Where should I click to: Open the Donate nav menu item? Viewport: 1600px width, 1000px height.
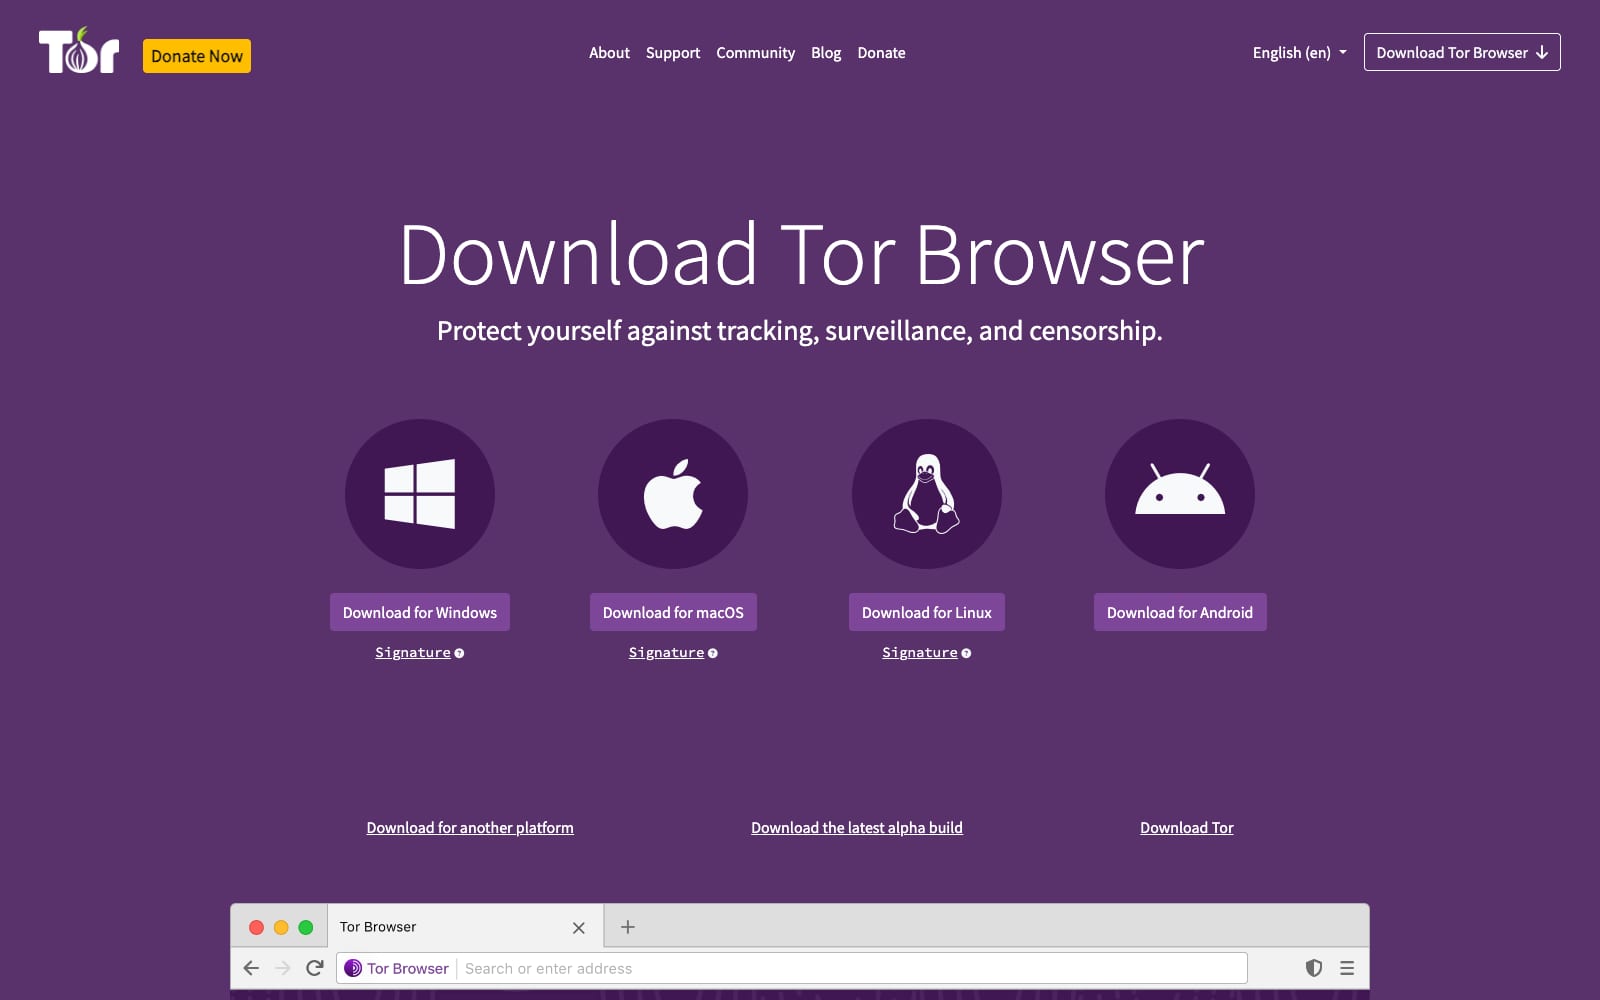coord(881,53)
